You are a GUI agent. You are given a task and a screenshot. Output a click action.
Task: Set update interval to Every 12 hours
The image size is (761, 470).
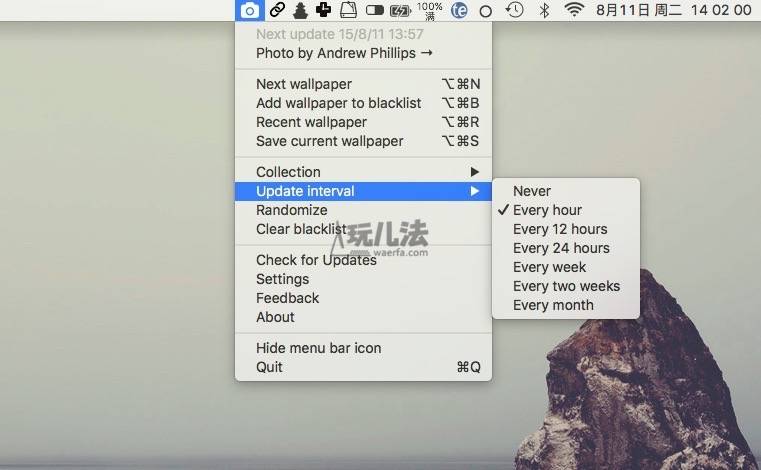tap(566, 229)
